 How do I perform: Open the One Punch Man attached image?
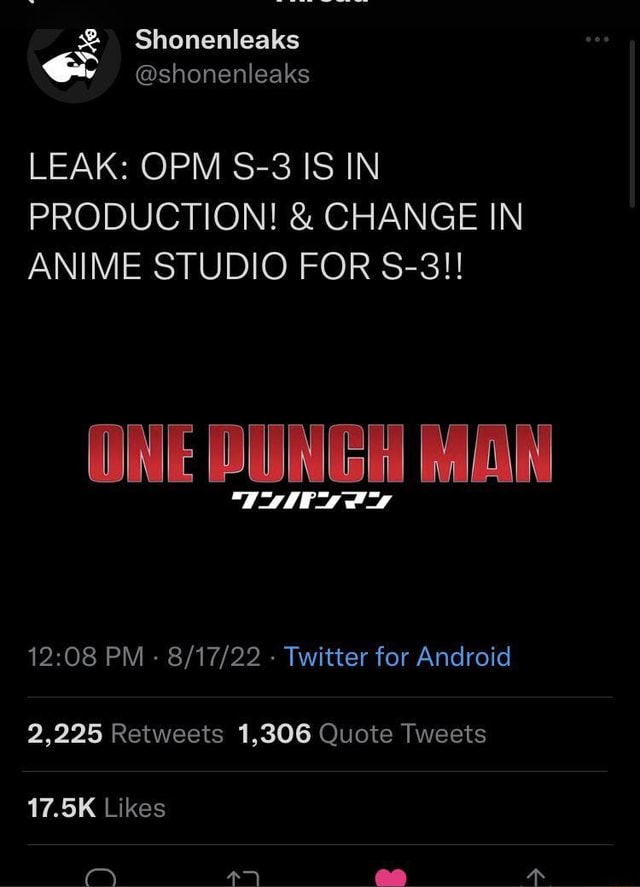click(320, 465)
